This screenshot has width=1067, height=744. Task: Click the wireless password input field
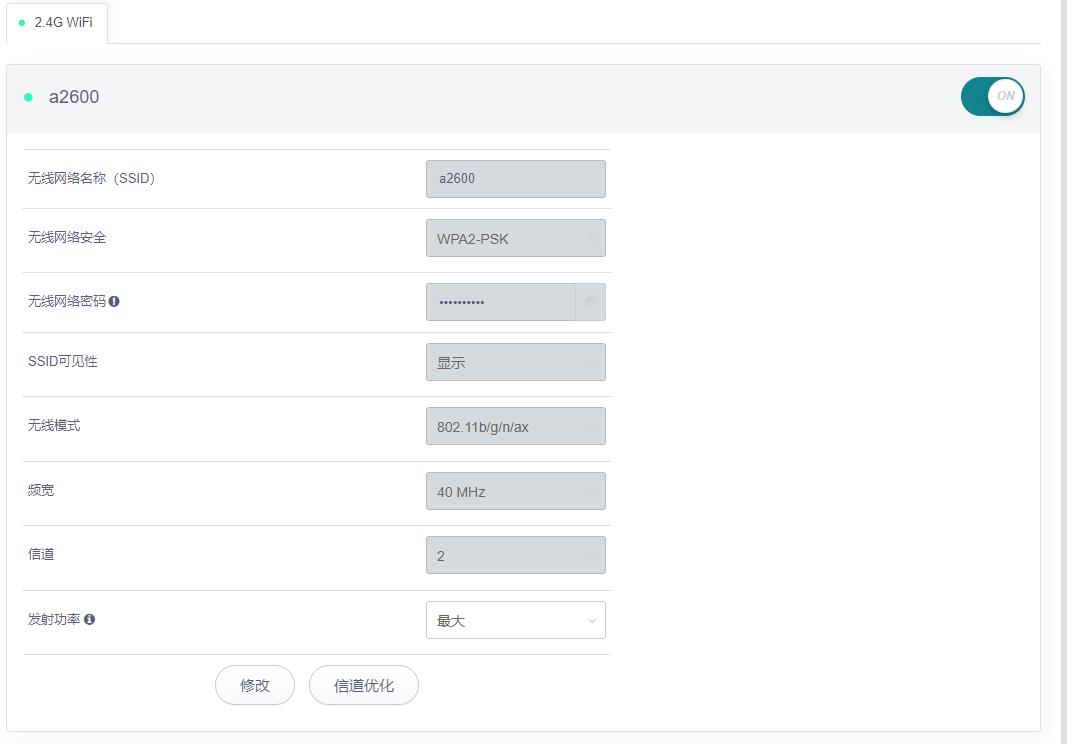click(x=500, y=301)
